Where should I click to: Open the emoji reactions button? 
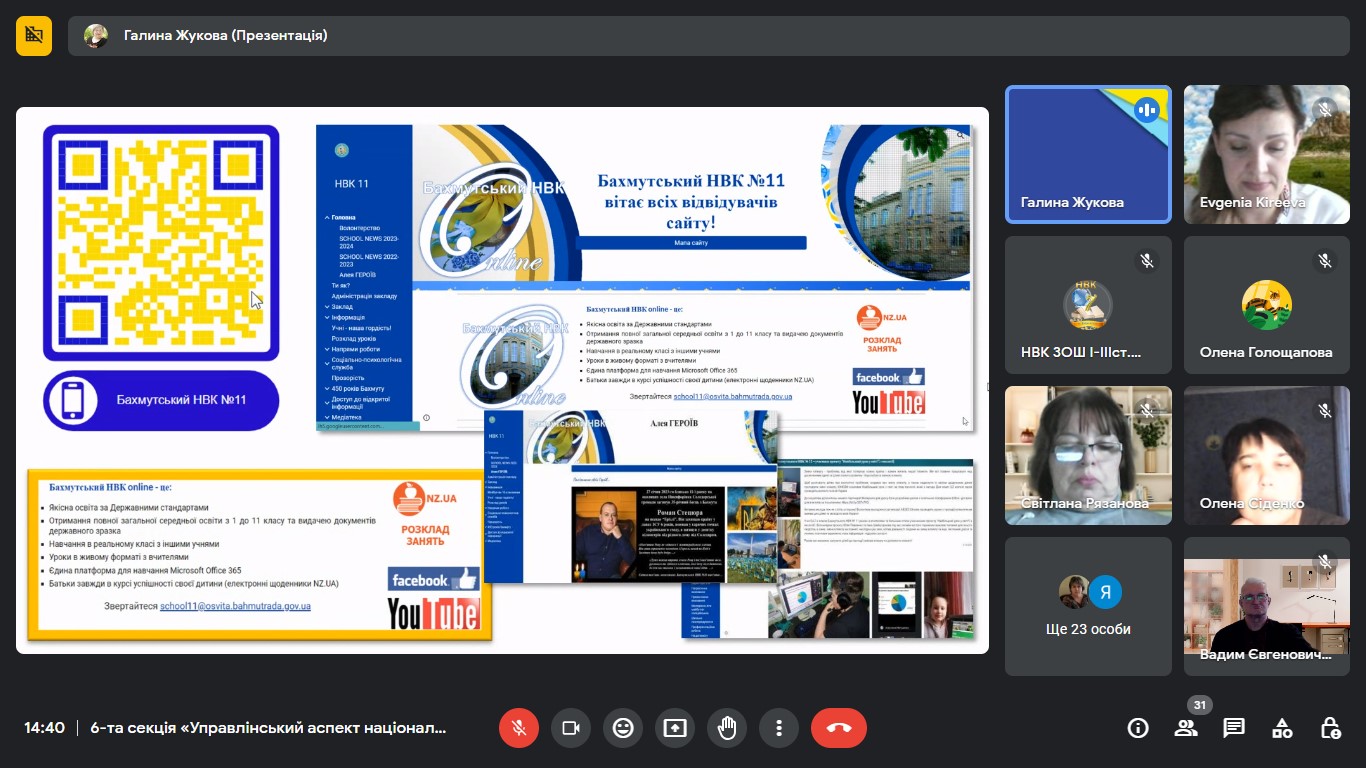pyautogui.click(x=623, y=728)
